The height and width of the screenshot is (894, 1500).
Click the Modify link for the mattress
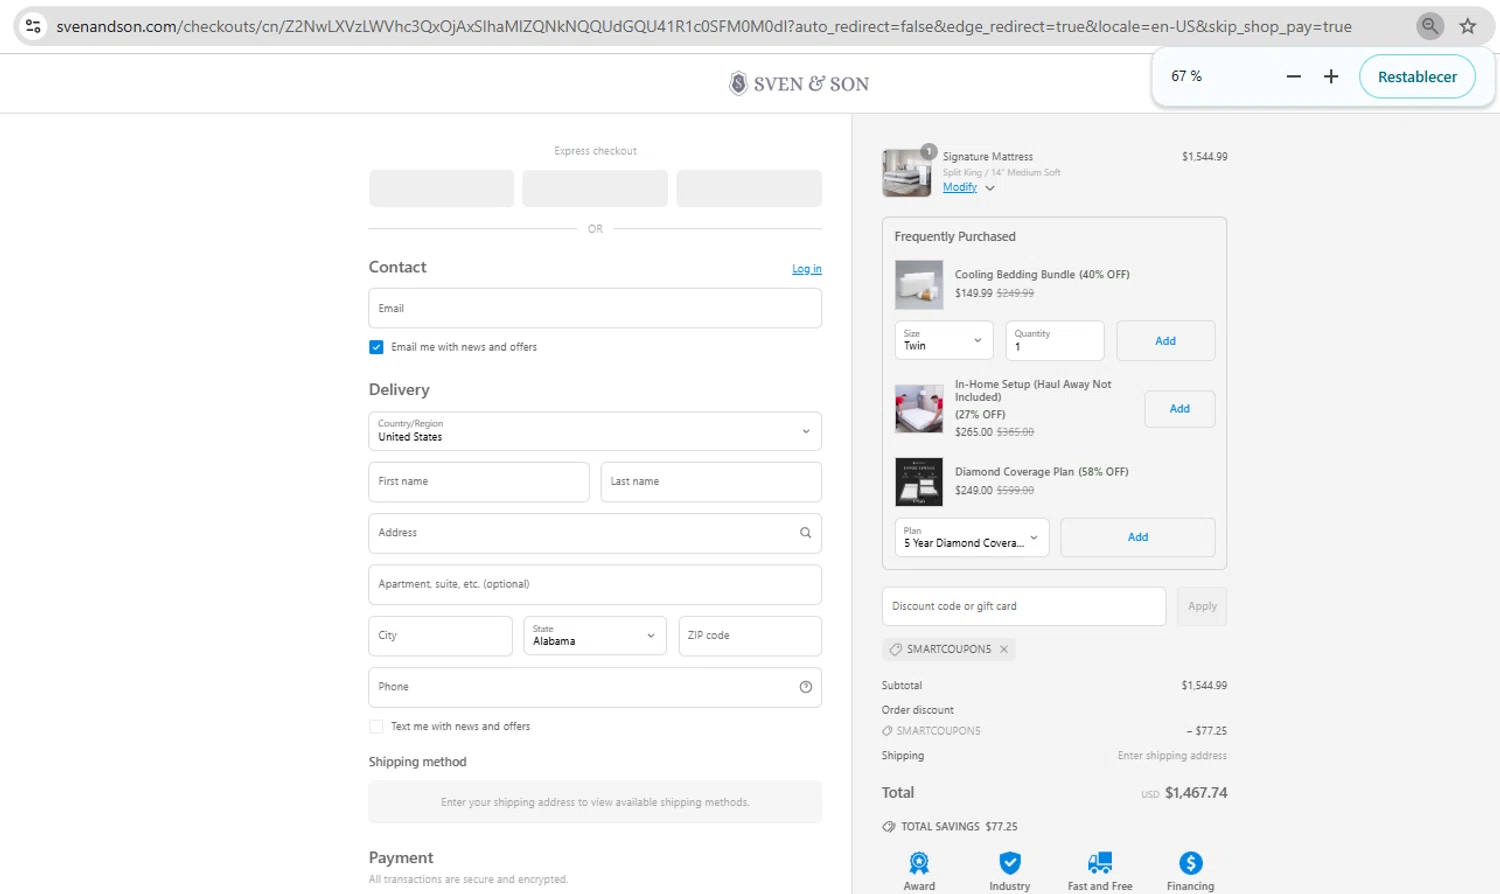959,187
